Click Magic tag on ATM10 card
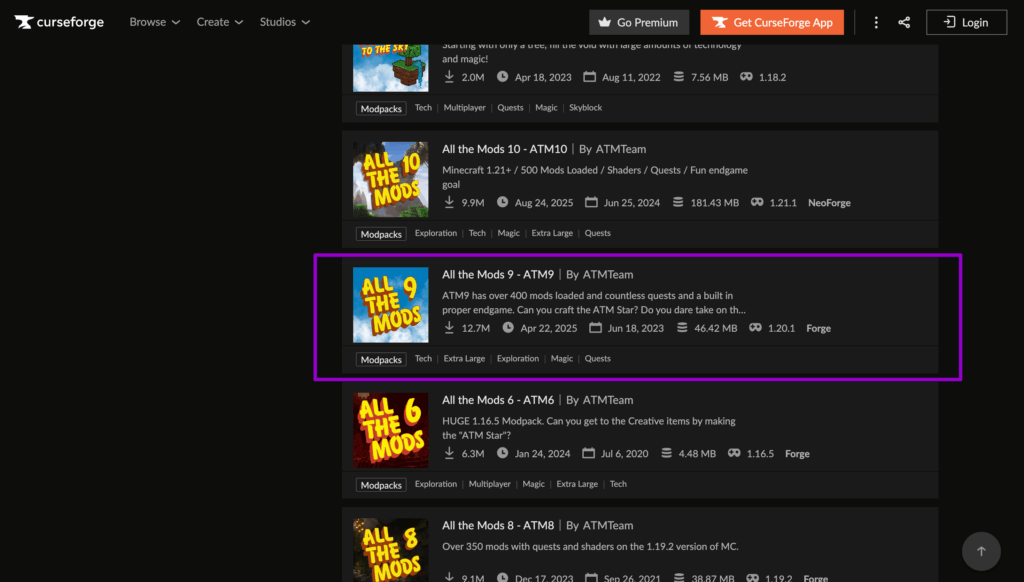Screen dimensions: 1024x582 [509, 233]
